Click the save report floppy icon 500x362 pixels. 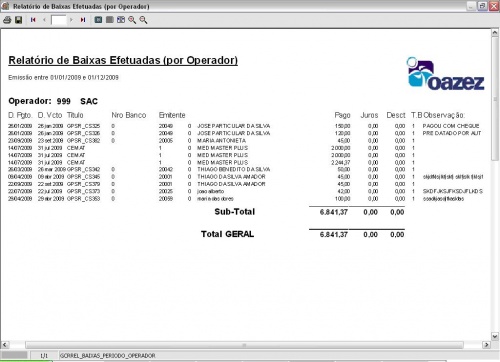click(19, 20)
